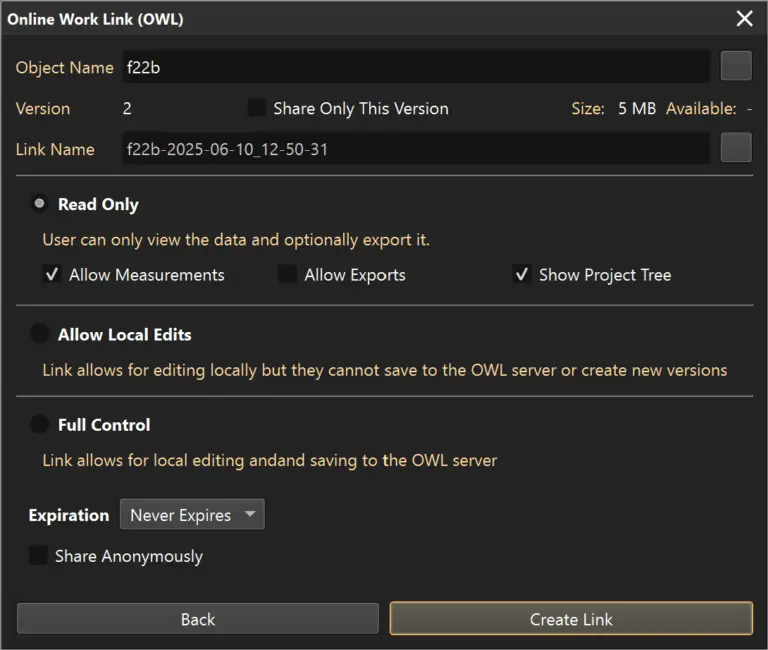
Task: Click the dialog title 'Online Work Link (OWL)'
Action: 95,19
